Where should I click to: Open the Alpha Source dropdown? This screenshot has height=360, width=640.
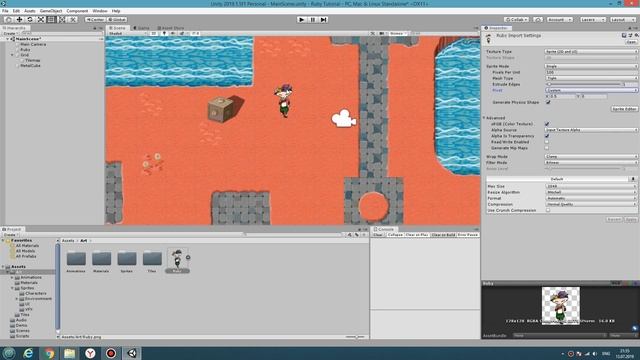591,130
